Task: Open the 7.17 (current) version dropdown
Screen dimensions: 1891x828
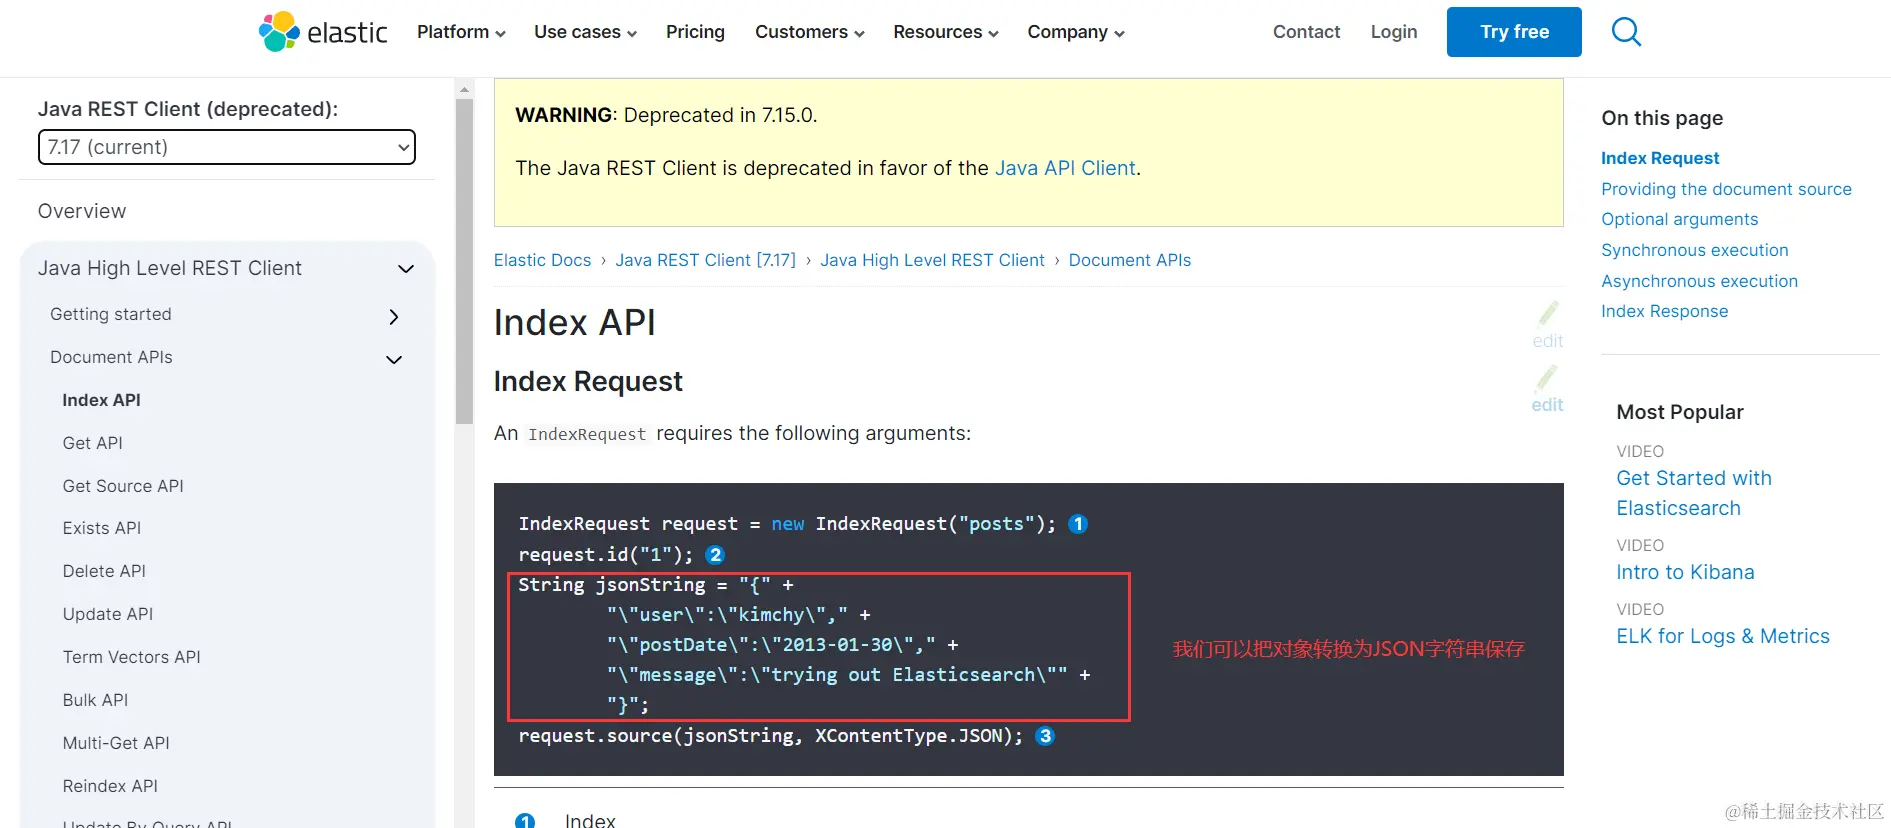Action: pyautogui.click(x=227, y=147)
